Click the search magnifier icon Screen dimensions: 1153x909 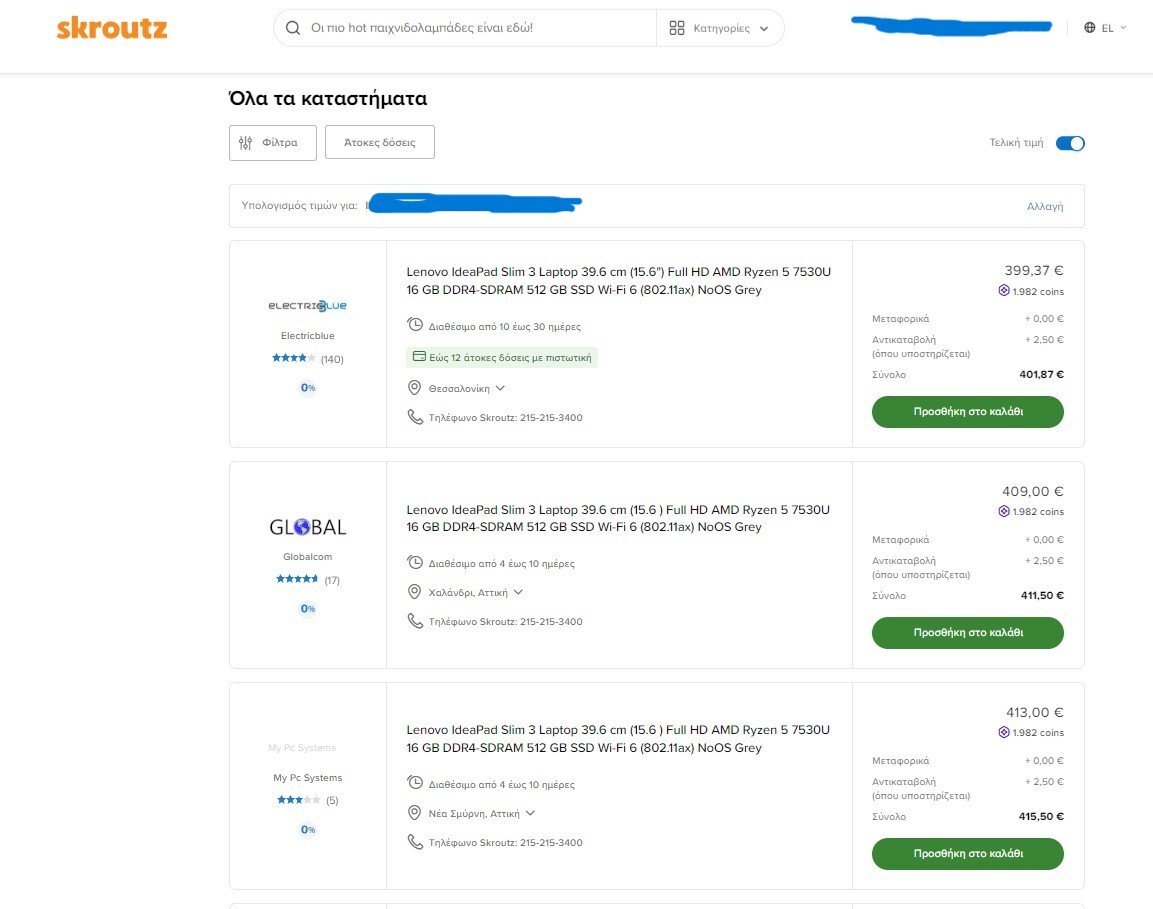293,28
